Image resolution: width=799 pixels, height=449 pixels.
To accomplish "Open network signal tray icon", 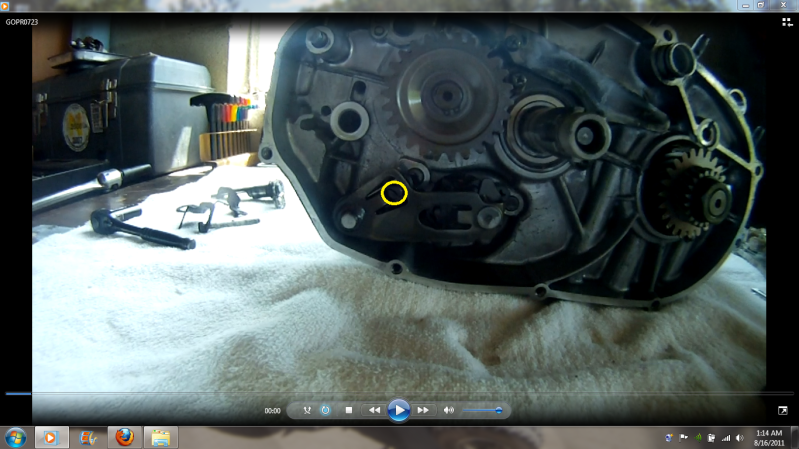I will pyautogui.click(x=726, y=438).
